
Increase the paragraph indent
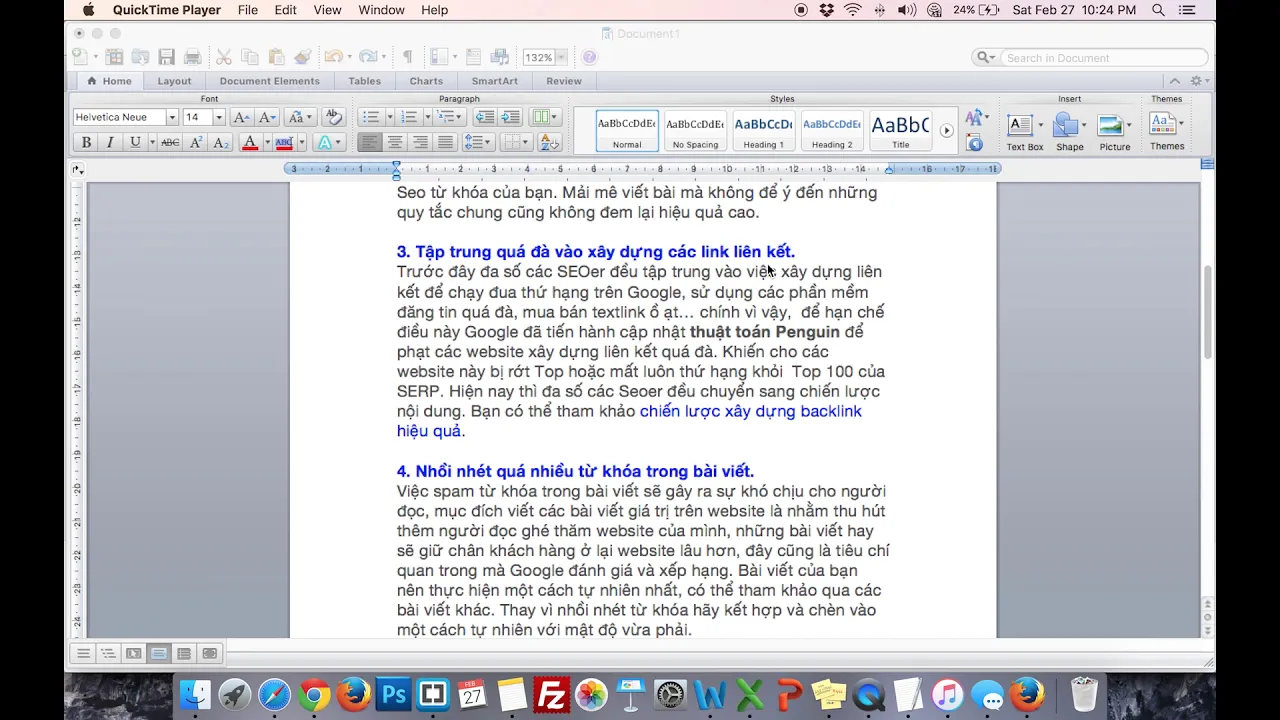point(510,117)
